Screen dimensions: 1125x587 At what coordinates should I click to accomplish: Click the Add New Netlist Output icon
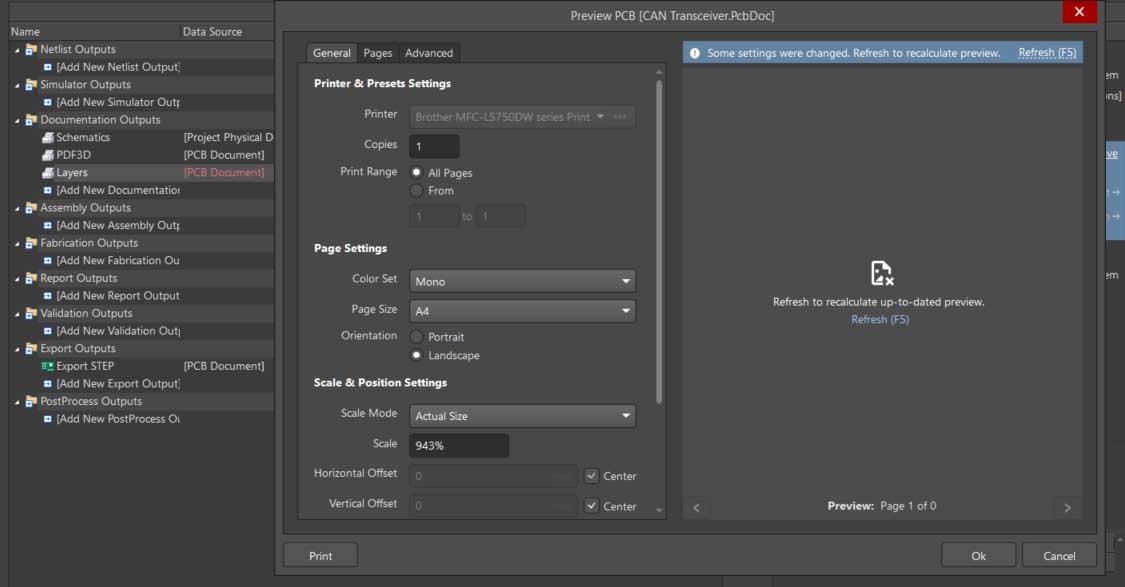click(x=48, y=67)
